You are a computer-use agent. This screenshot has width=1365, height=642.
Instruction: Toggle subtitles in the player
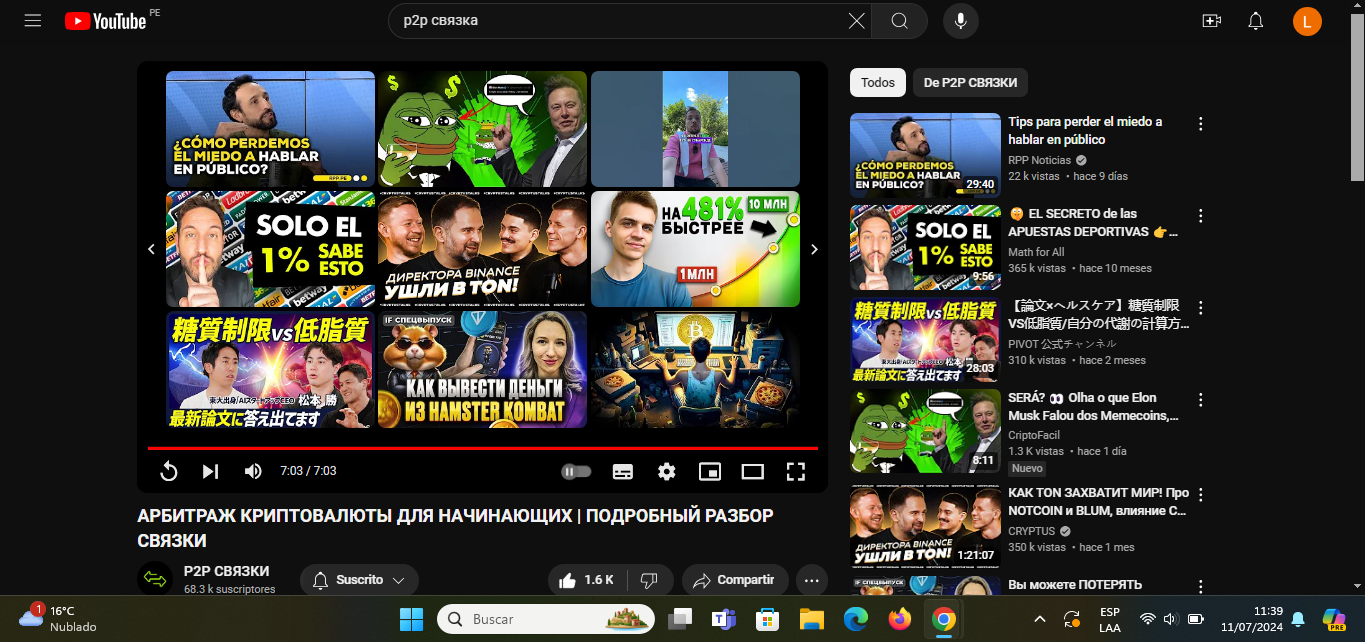click(x=622, y=471)
